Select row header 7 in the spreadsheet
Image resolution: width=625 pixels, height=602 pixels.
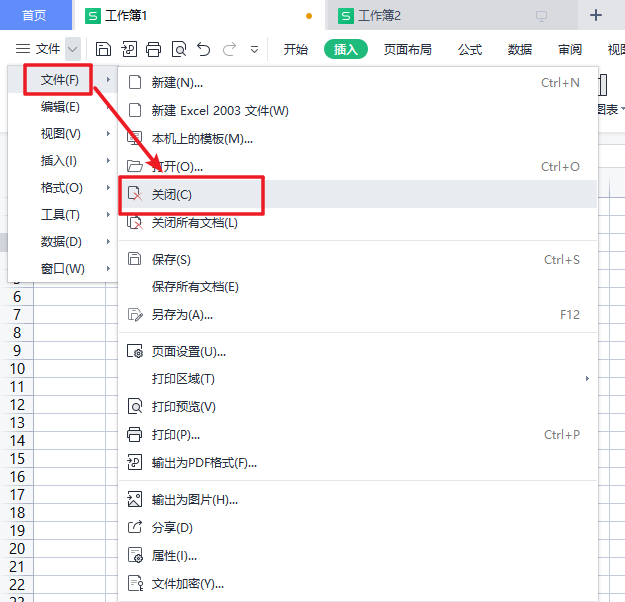pyautogui.click(x=17, y=315)
